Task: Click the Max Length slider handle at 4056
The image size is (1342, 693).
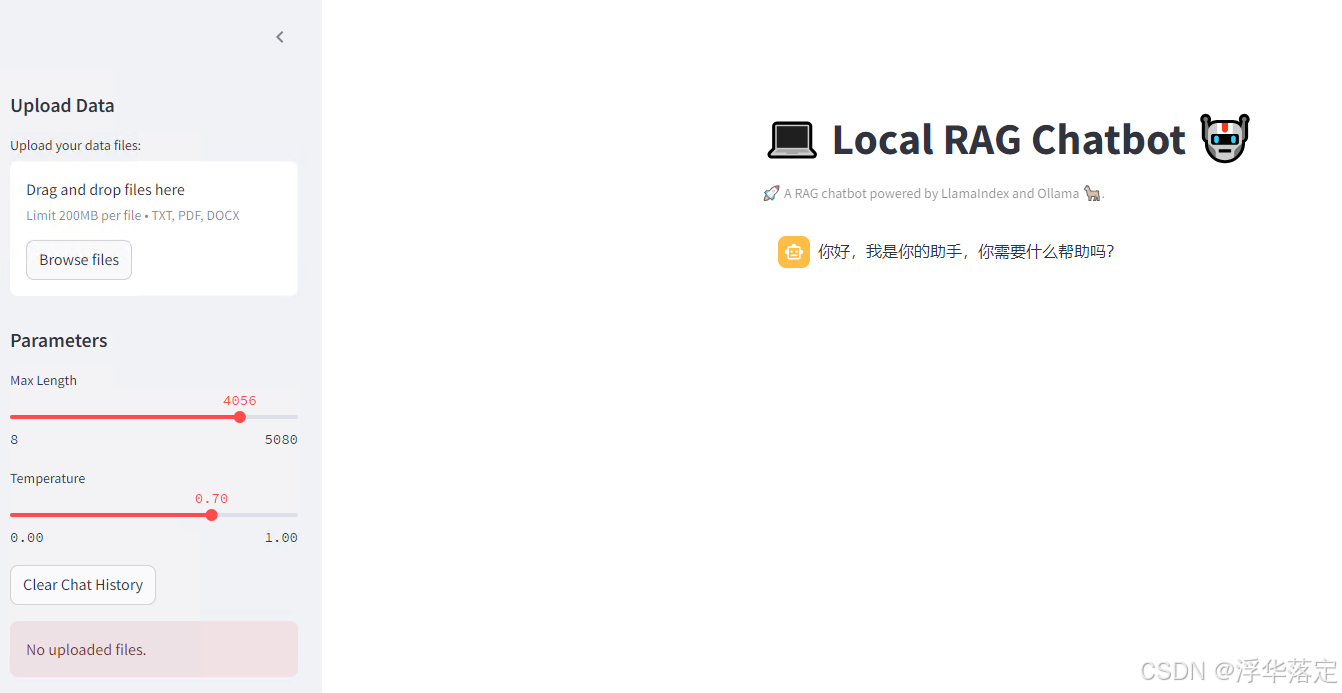Action: click(240, 417)
